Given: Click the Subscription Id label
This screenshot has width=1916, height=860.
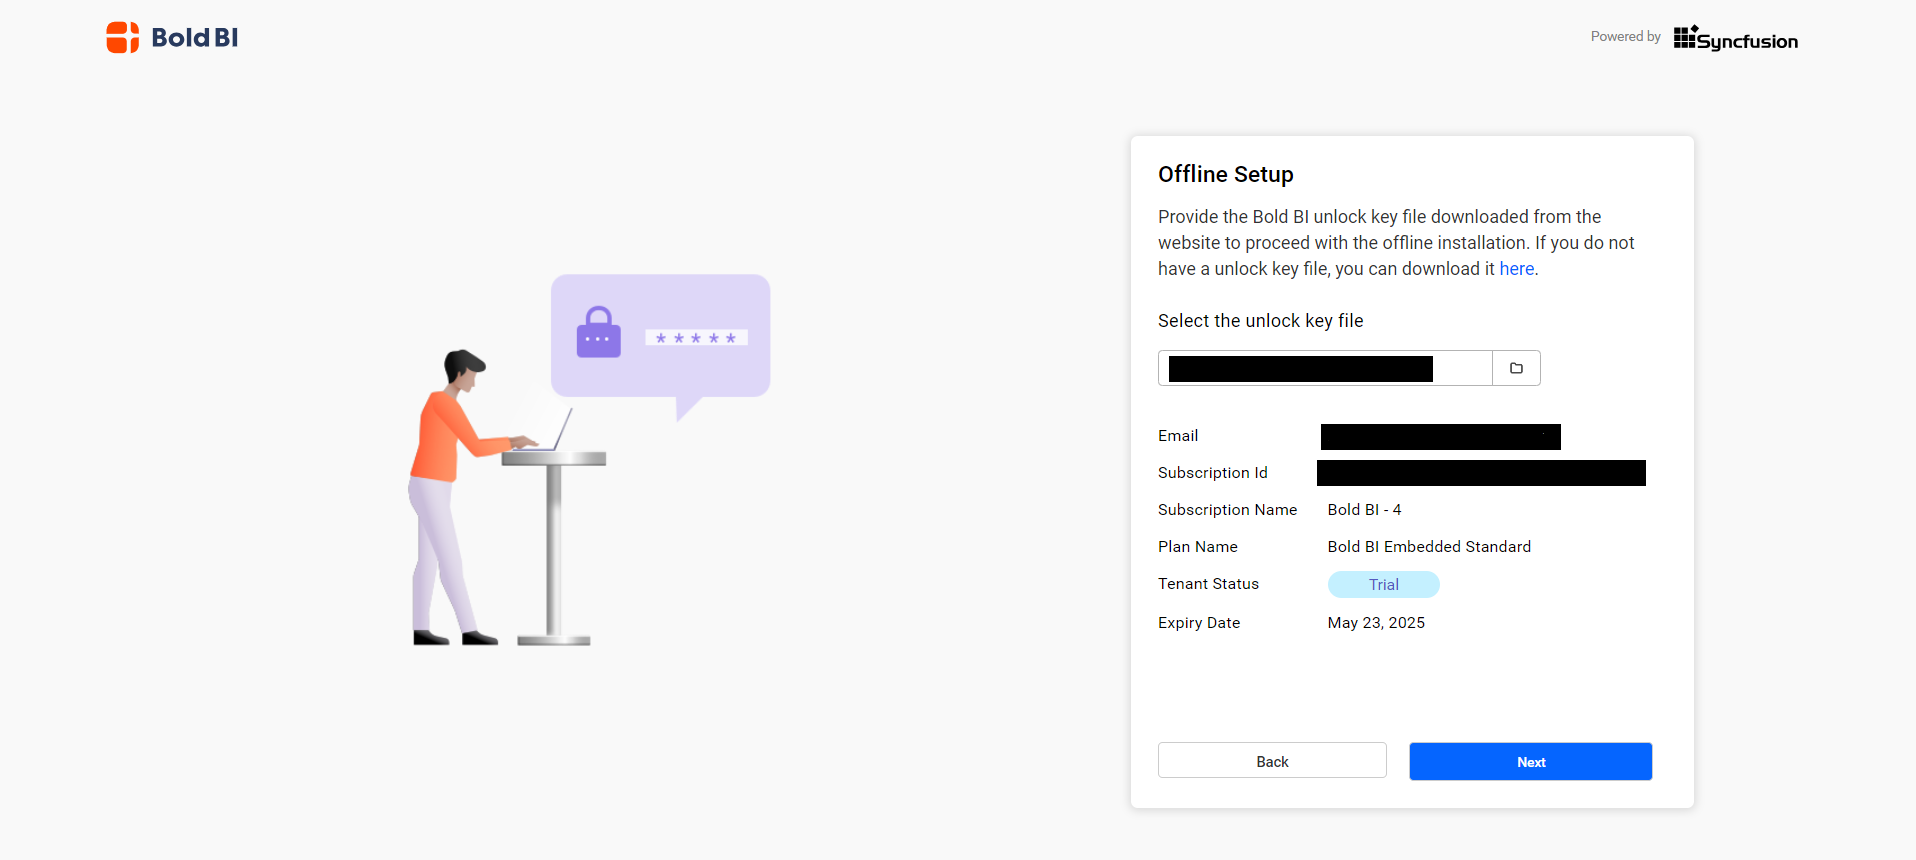Looking at the screenshot, I should coord(1213,473).
